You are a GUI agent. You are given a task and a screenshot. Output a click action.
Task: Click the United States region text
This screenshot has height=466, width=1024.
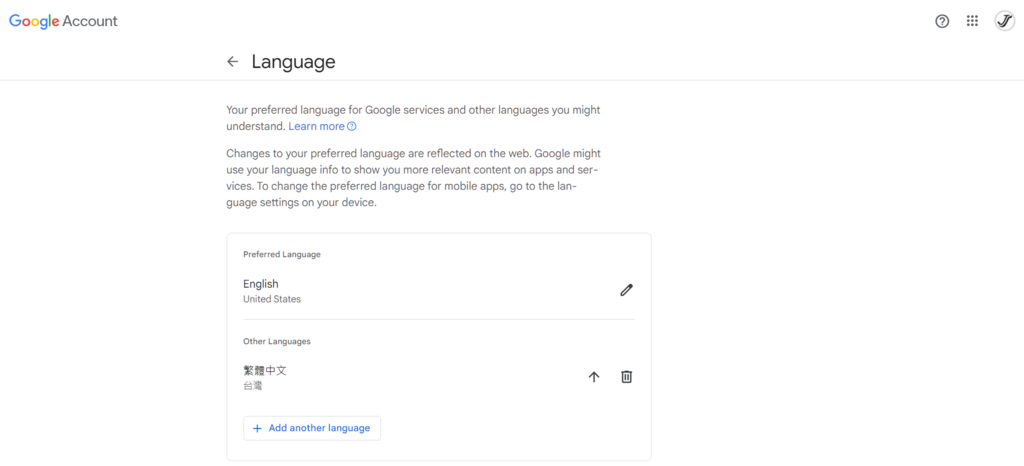(x=272, y=299)
